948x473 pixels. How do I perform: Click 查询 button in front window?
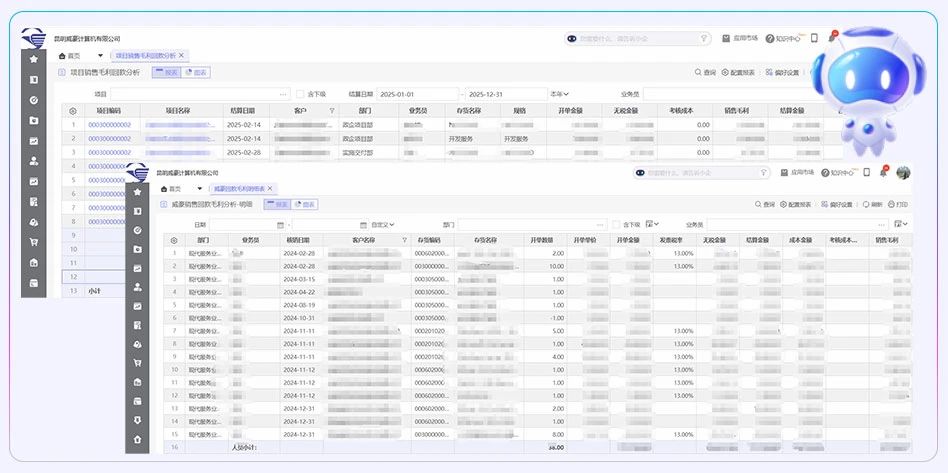point(764,204)
